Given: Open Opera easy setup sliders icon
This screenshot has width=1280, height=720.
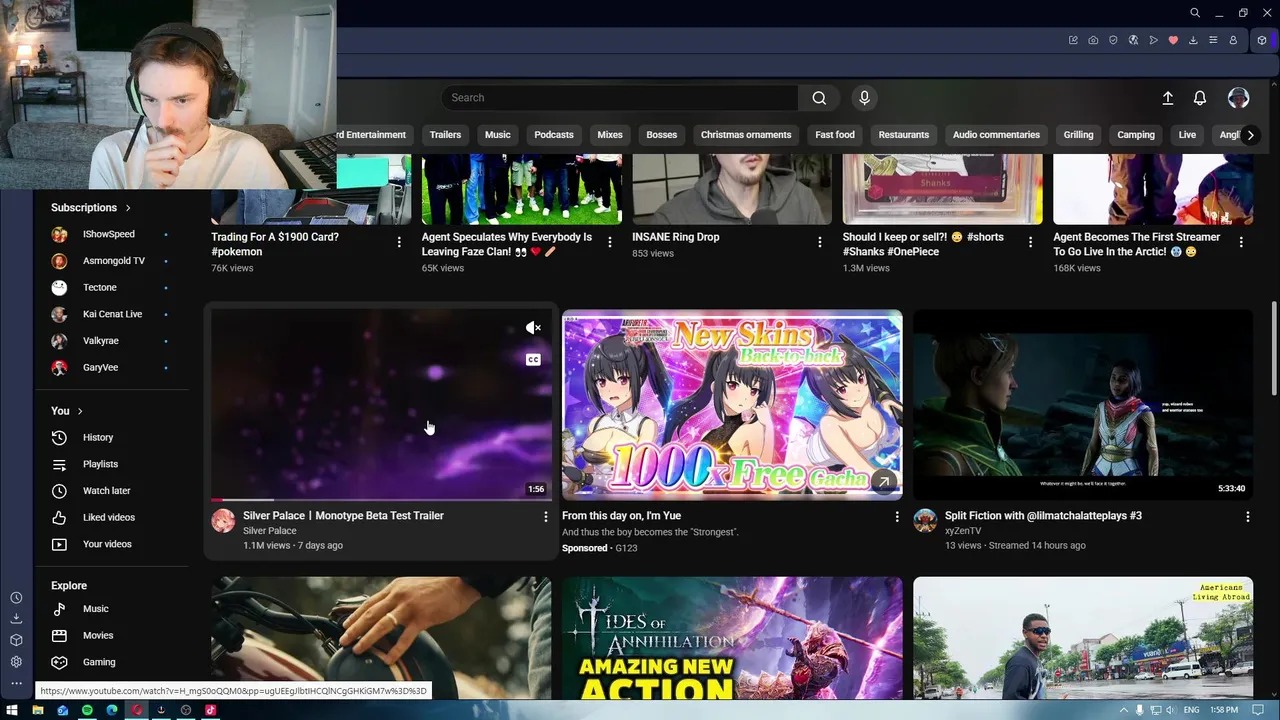Looking at the screenshot, I should tap(1213, 40).
